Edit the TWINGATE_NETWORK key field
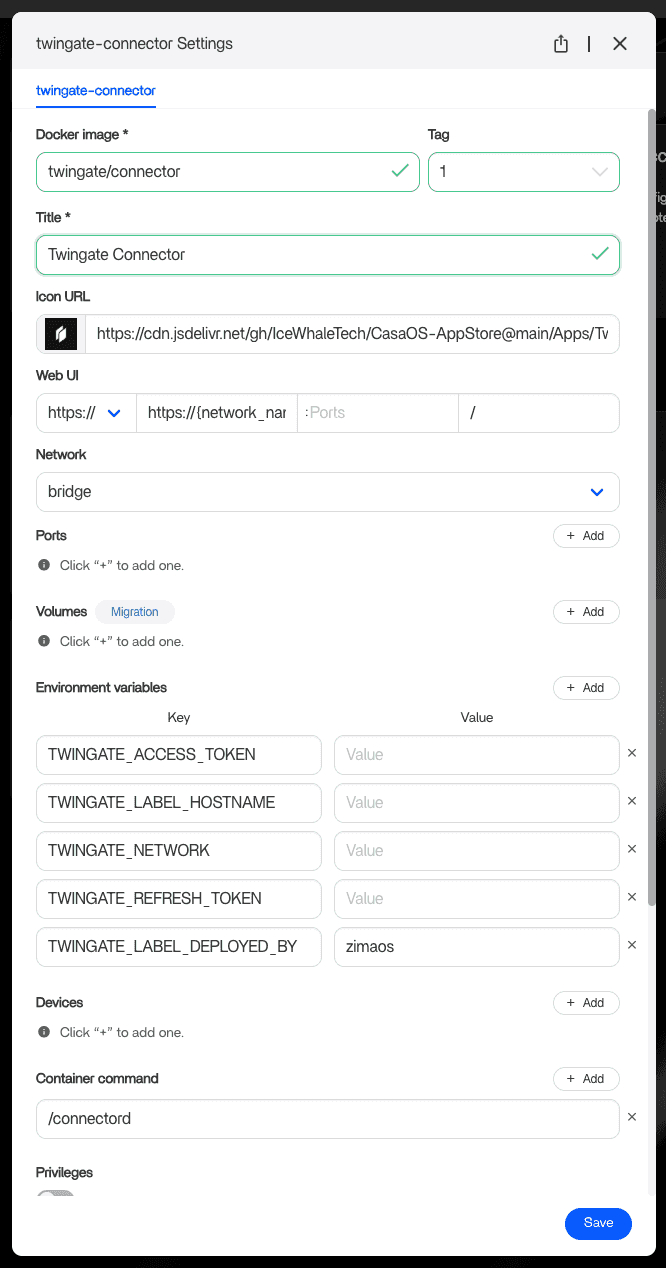Screen dimensions: 666x1268 coord(179,851)
